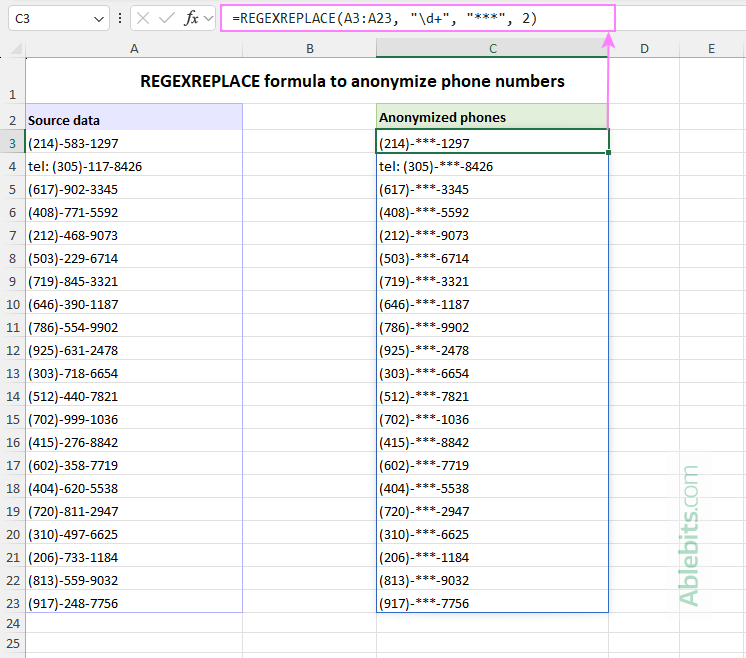The height and width of the screenshot is (658, 746).
Task: Select cell with (925)-***-2478
Action: (x=492, y=348)
